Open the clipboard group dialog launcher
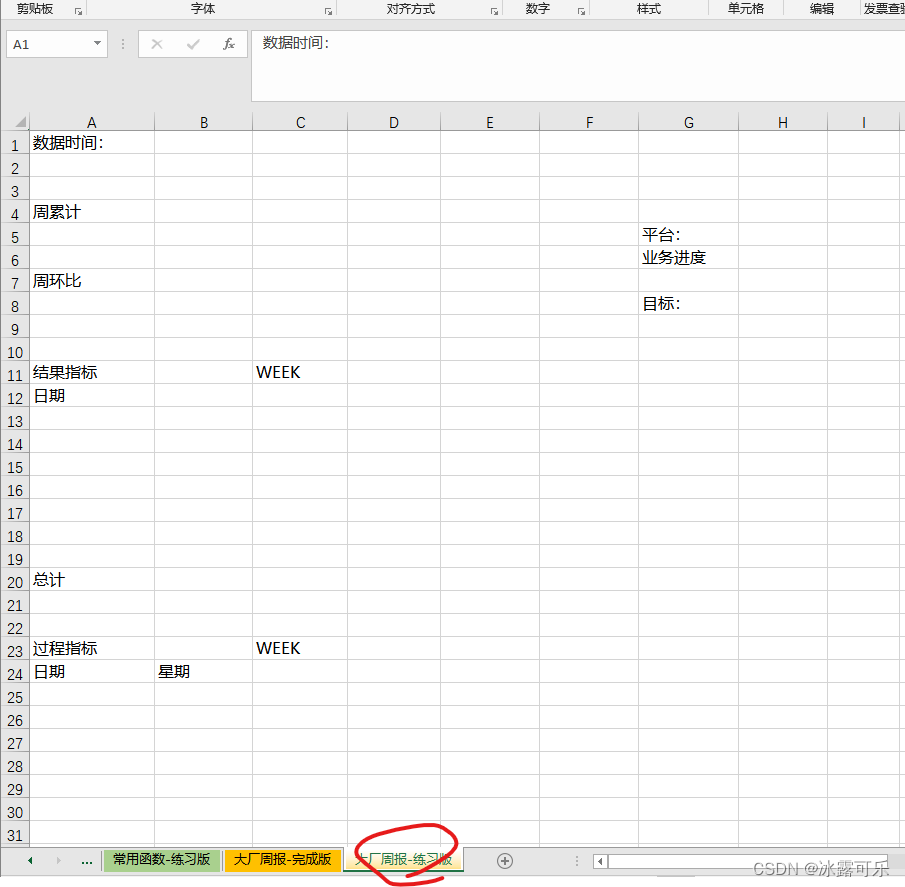The width and height of the screenshot is (905, 887). [x=78, y=12]
